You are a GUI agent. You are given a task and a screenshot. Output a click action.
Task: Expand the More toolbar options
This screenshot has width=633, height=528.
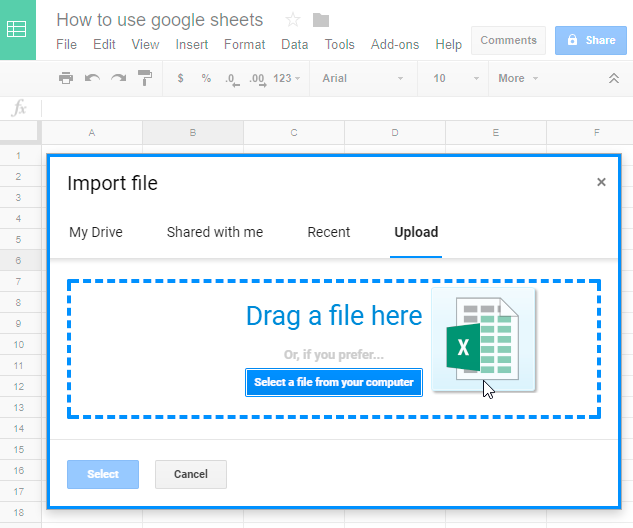(518, 78)
